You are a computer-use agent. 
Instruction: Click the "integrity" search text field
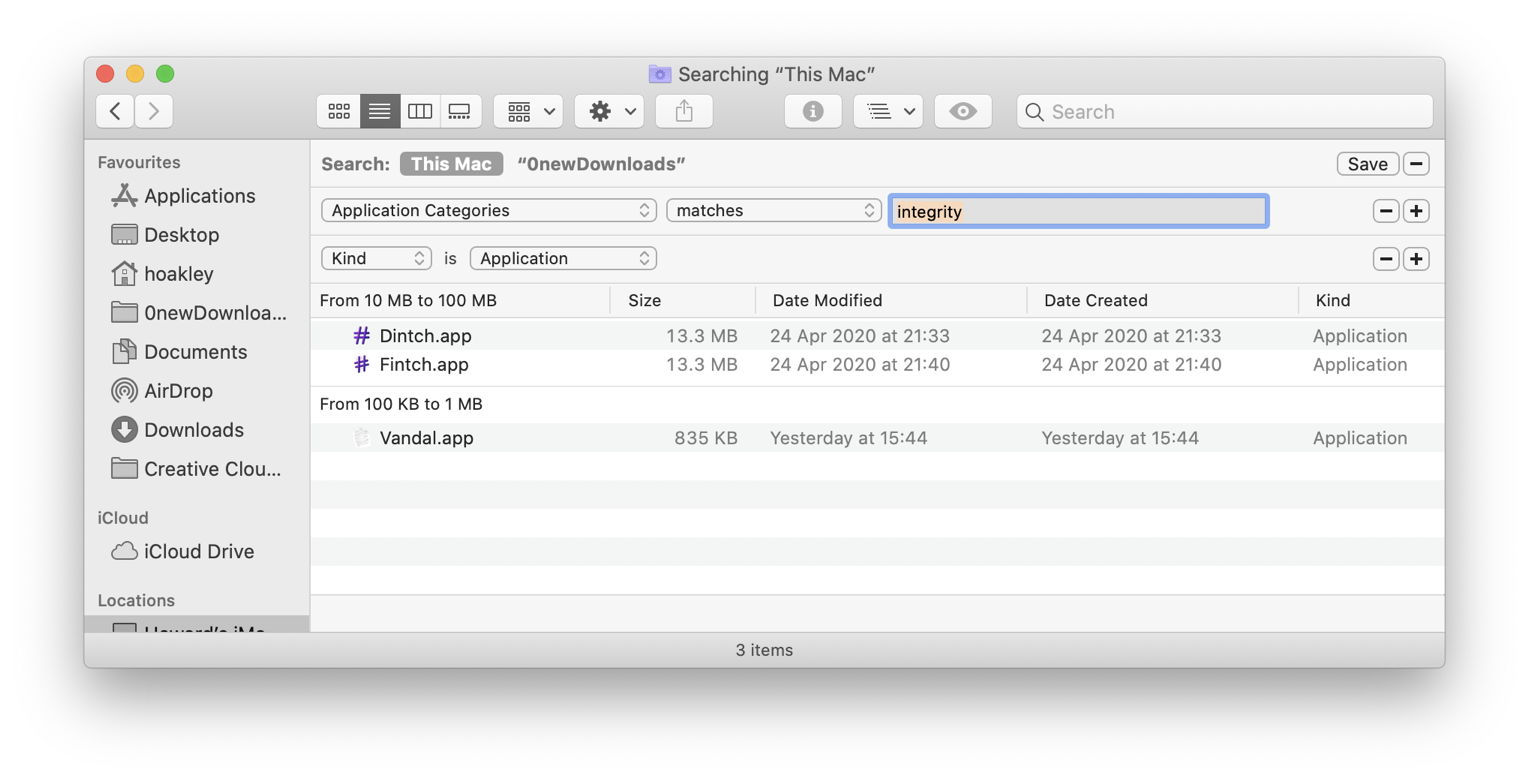(x=1078, y=211)
